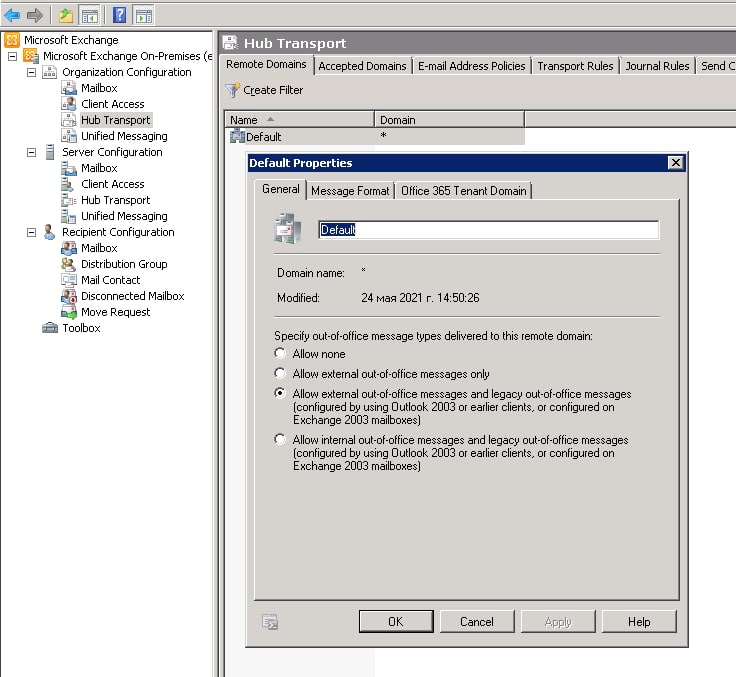Select Mailbox label under Recipient Configuration
Screen dimensions: 736x677
(x=99, y=248)
